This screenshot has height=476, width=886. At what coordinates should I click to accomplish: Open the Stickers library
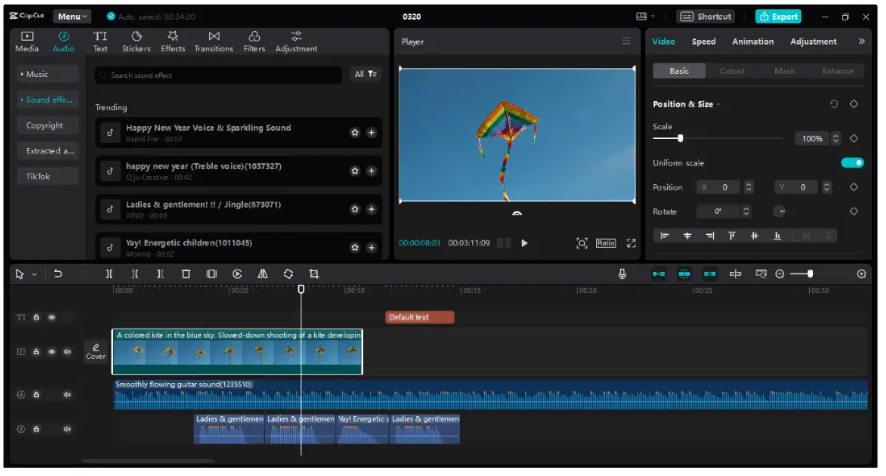click(136, 42)
